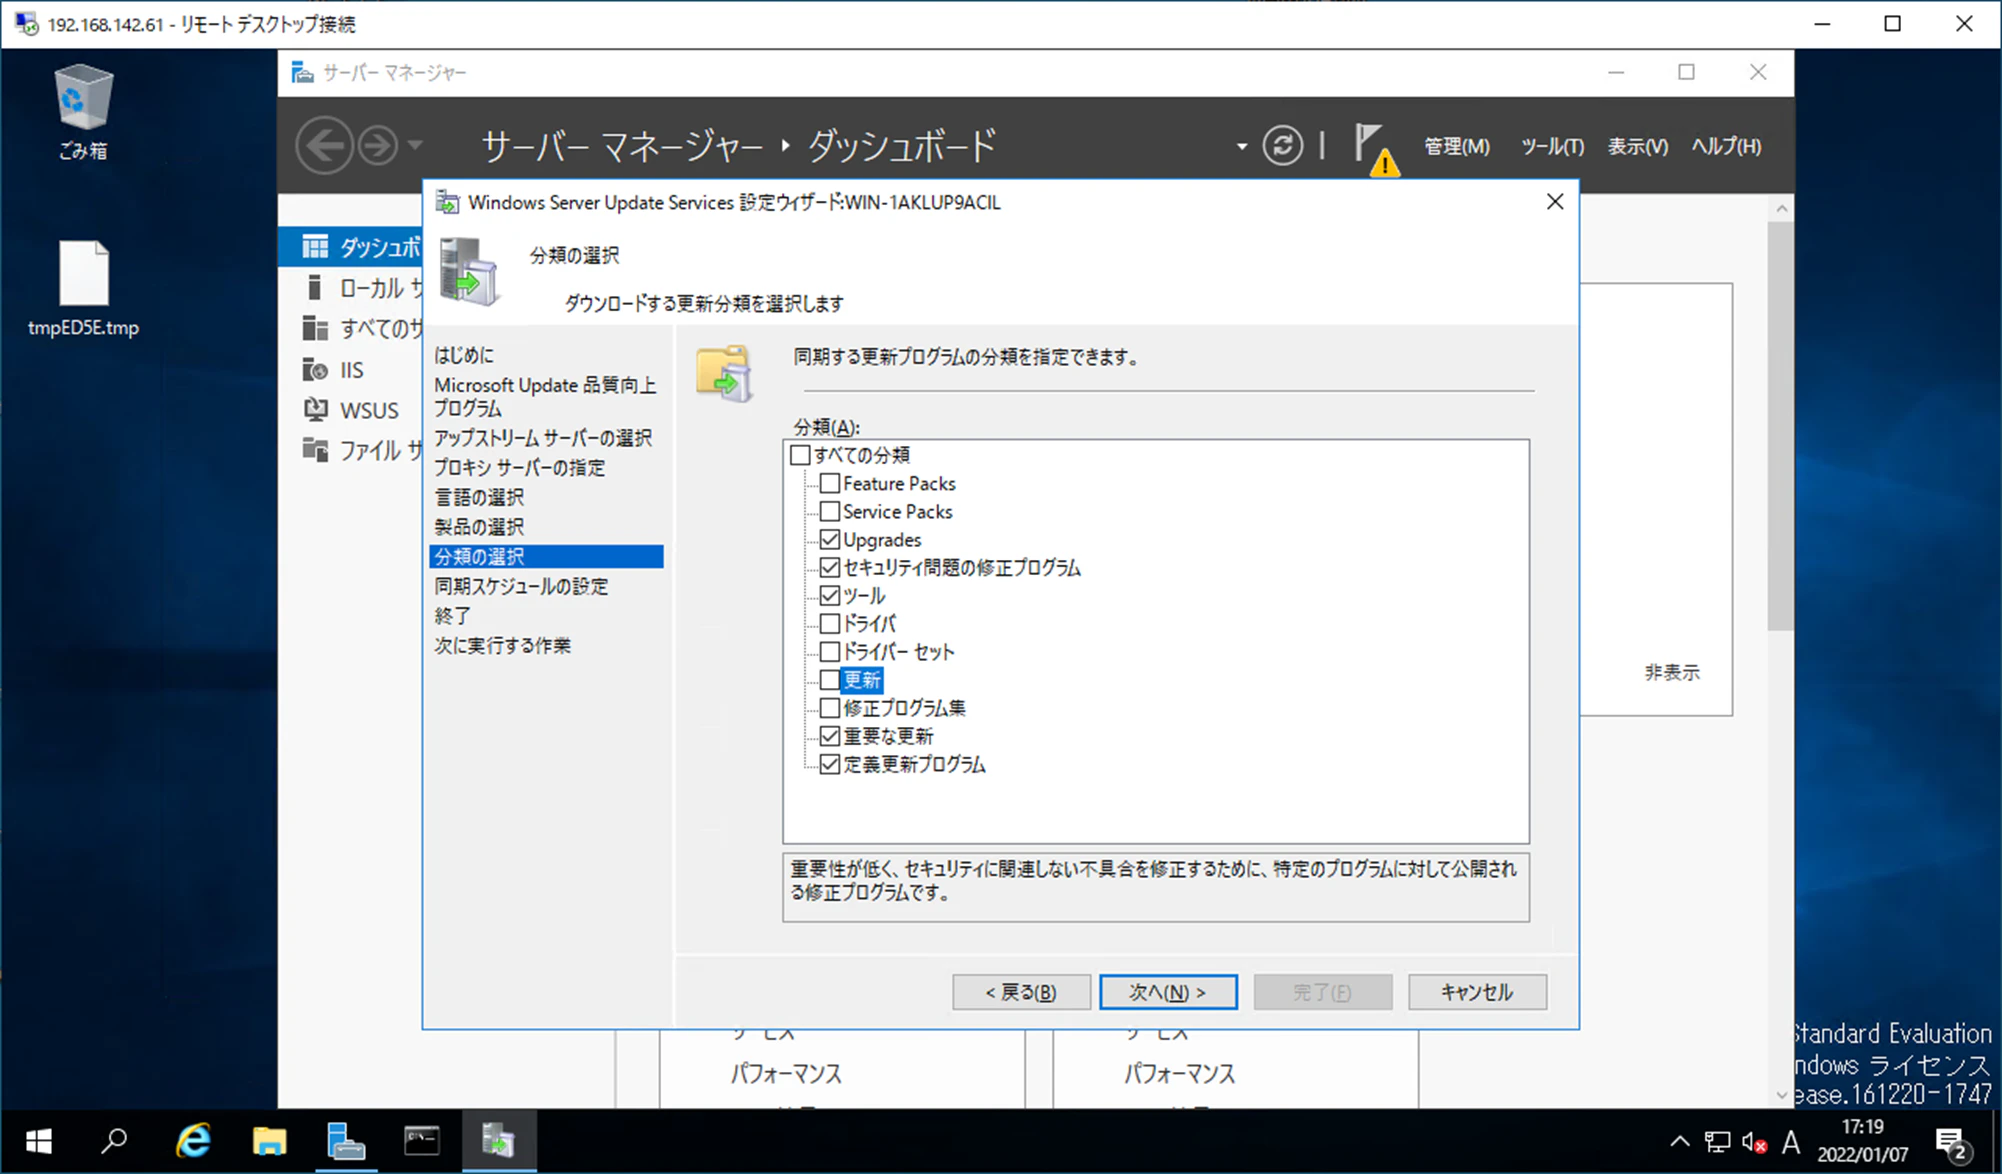Uncheck 重要な更新 classification checkbox
The height and width of the screenshot is (1174, 2002).
pyautogui.click(x=829, y=736)
